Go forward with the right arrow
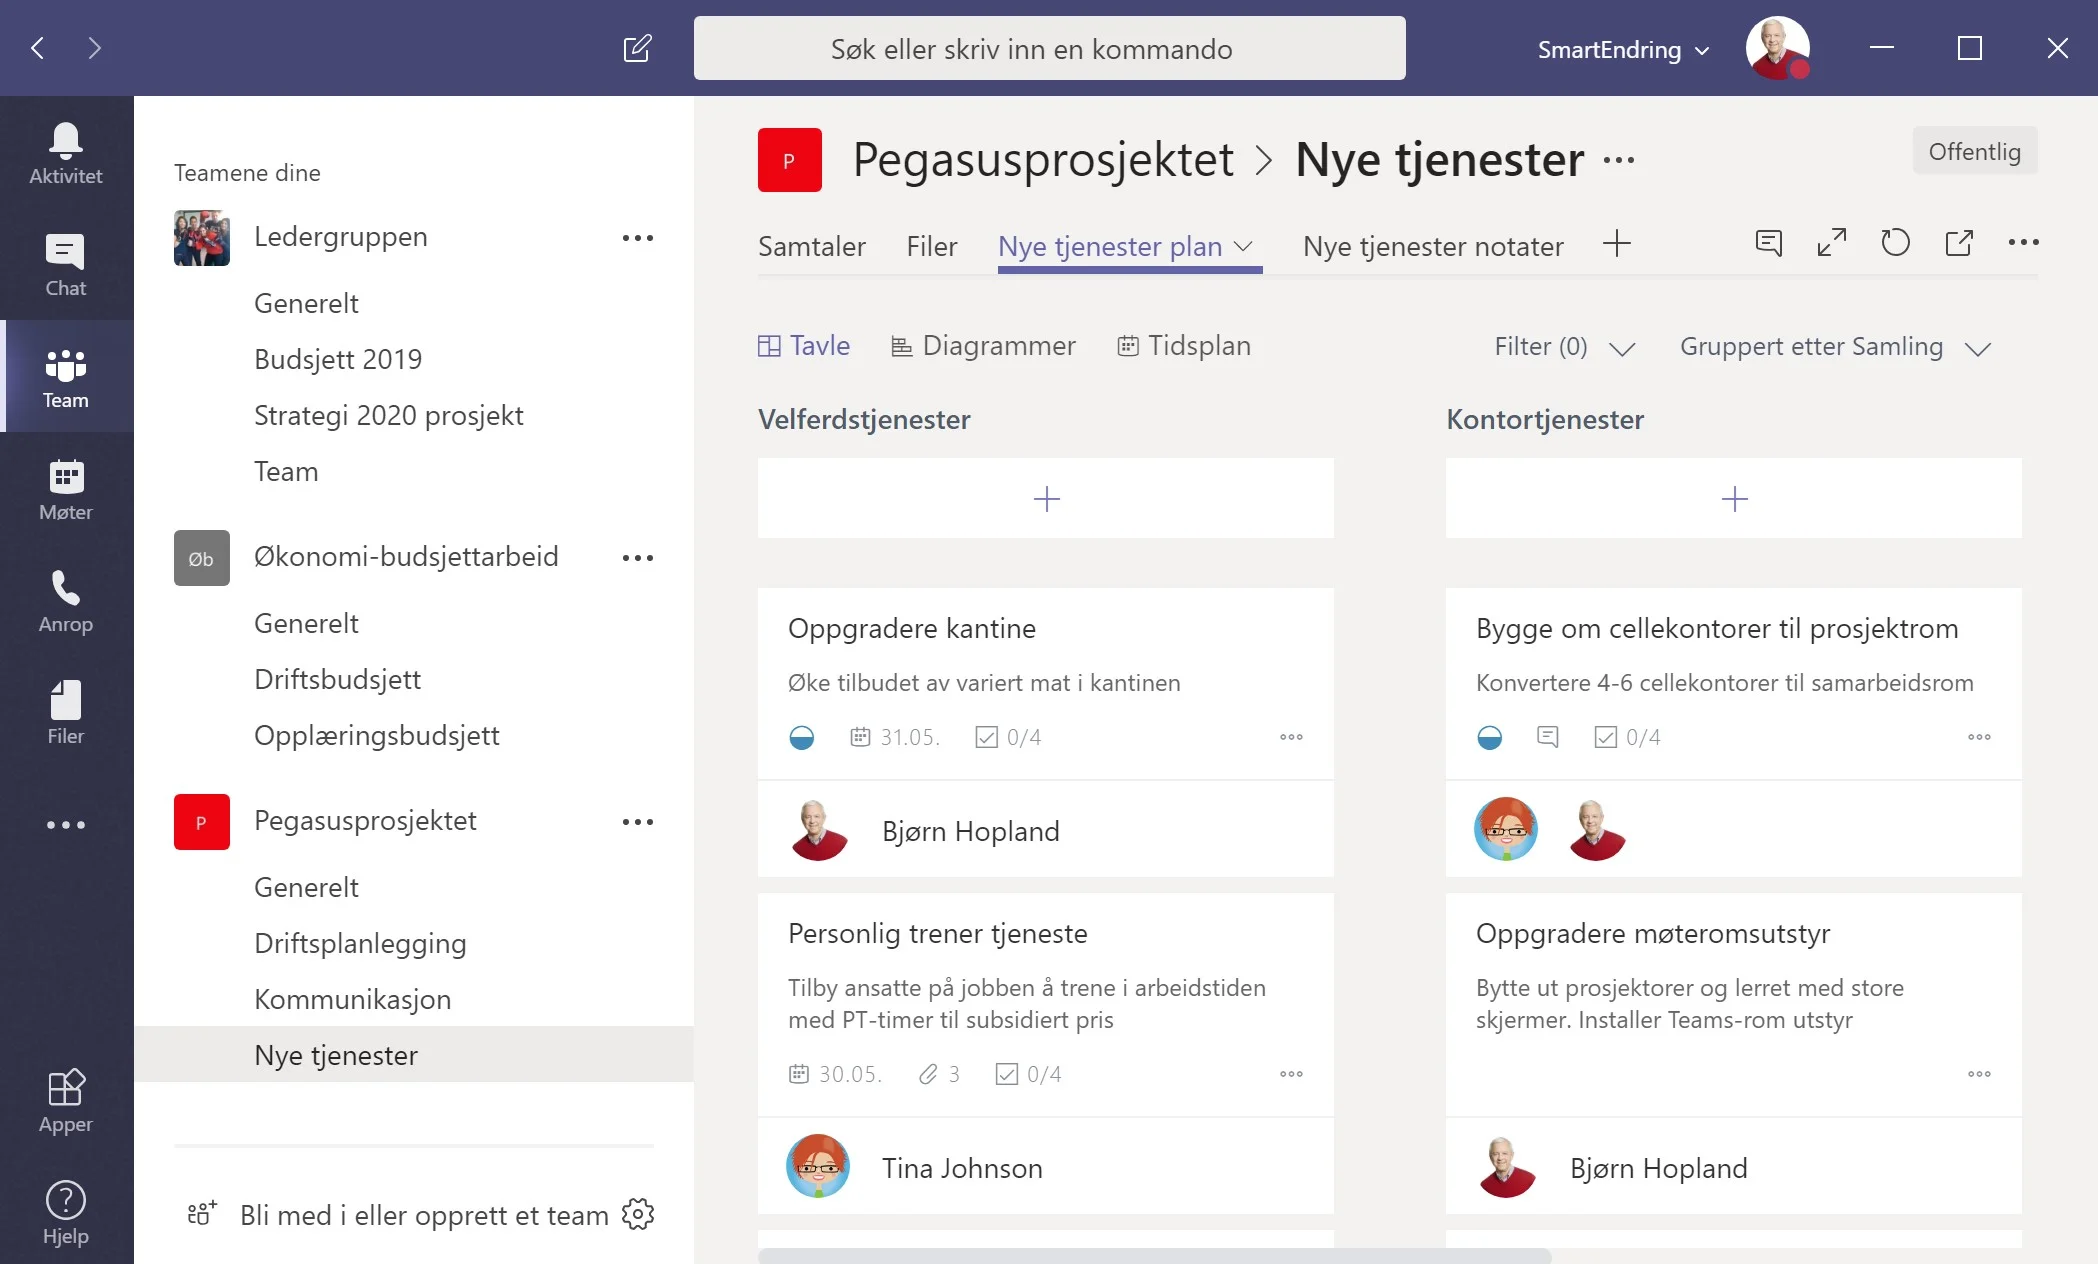Screen dimensions: 2098x1264 [x=94, y=48]
